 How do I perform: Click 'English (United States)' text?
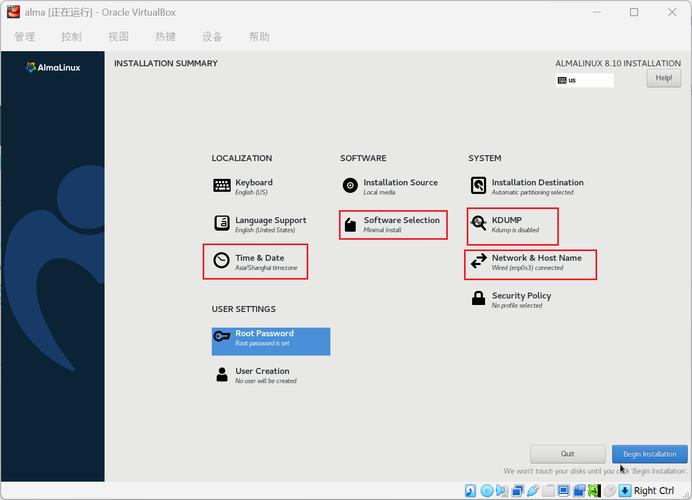click(265, 230)
